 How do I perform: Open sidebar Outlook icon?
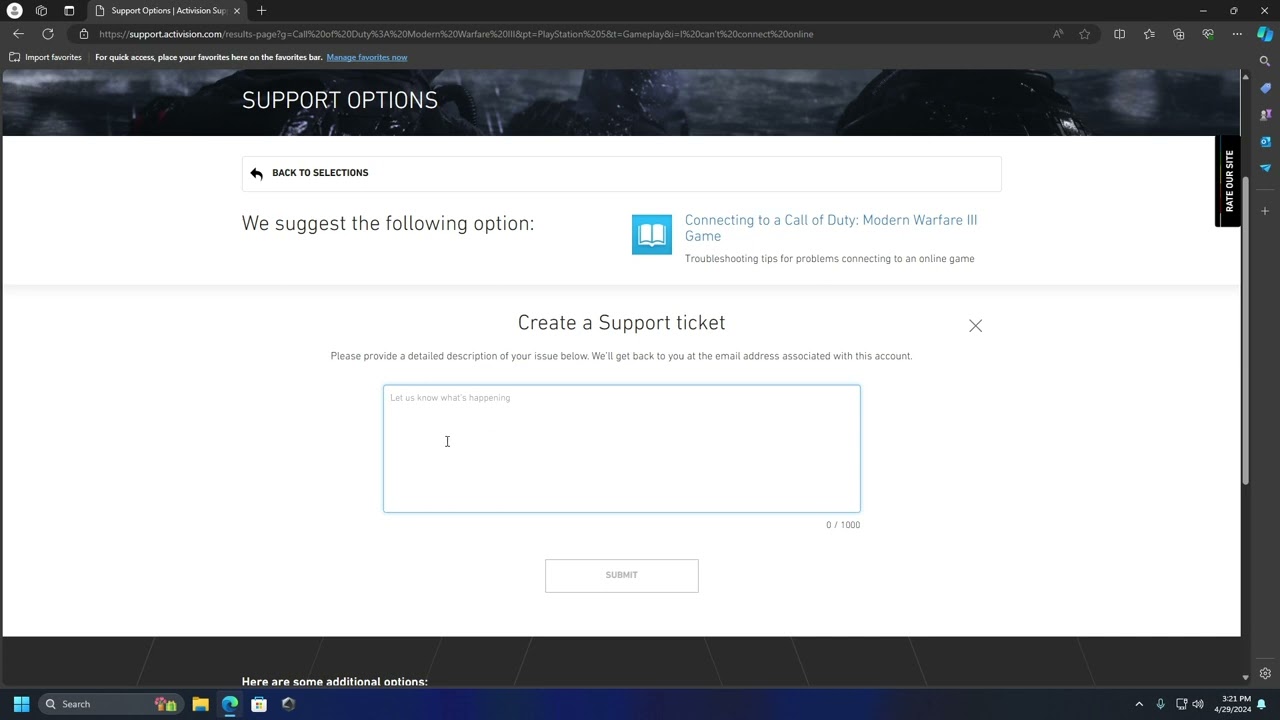(x=1265, y=141)
